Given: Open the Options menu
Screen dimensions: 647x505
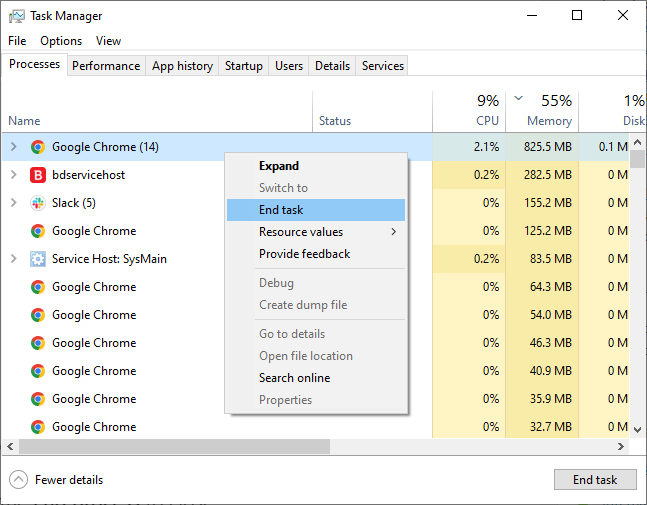Looking at the screenshot, I should (61, 41).
